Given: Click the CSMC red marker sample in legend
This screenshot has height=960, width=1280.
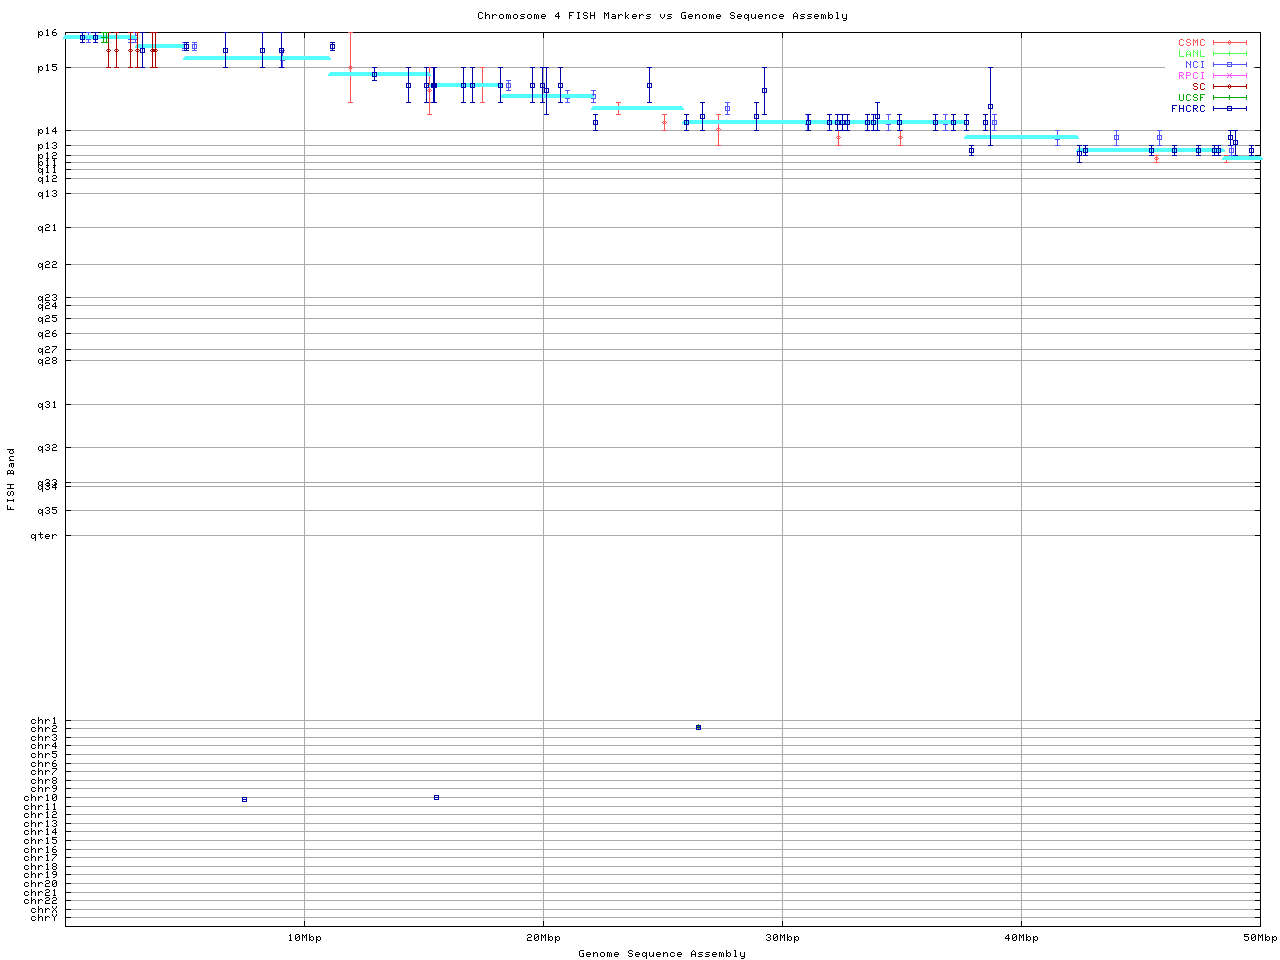Looking at the screenshot, I should coord(1230,43).
